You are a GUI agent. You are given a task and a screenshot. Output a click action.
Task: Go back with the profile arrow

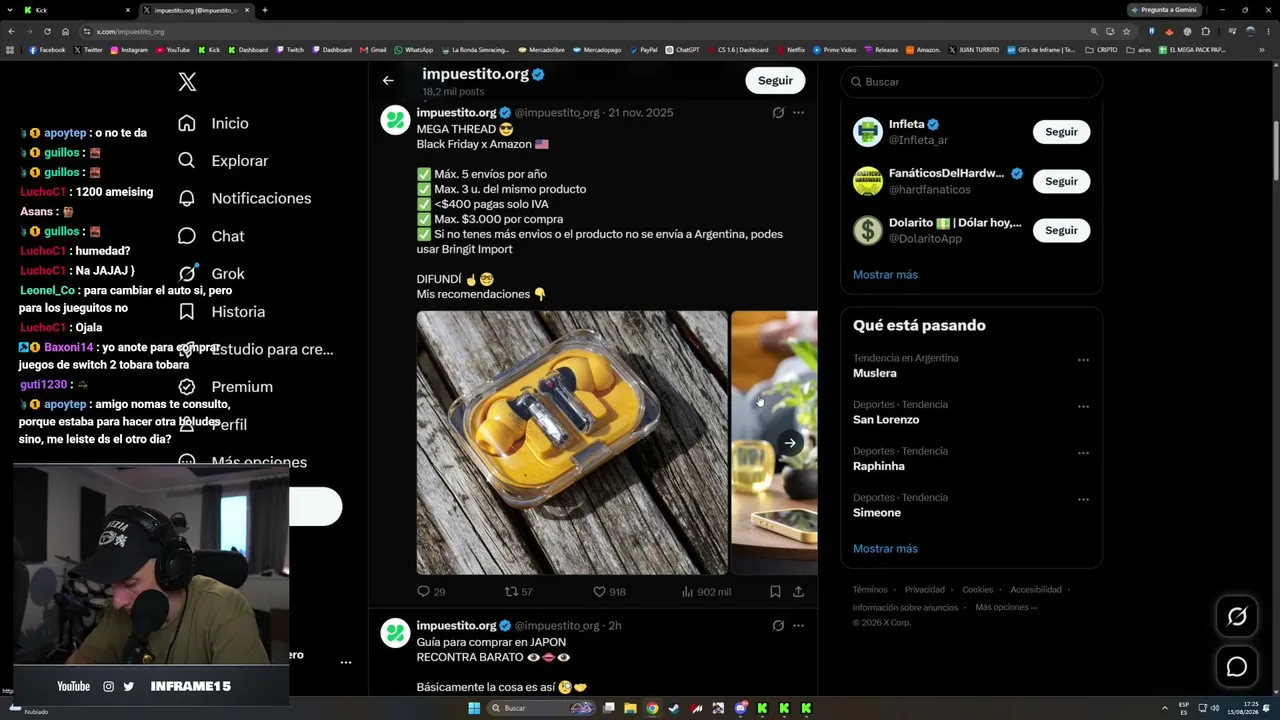[x=388, y=81]
